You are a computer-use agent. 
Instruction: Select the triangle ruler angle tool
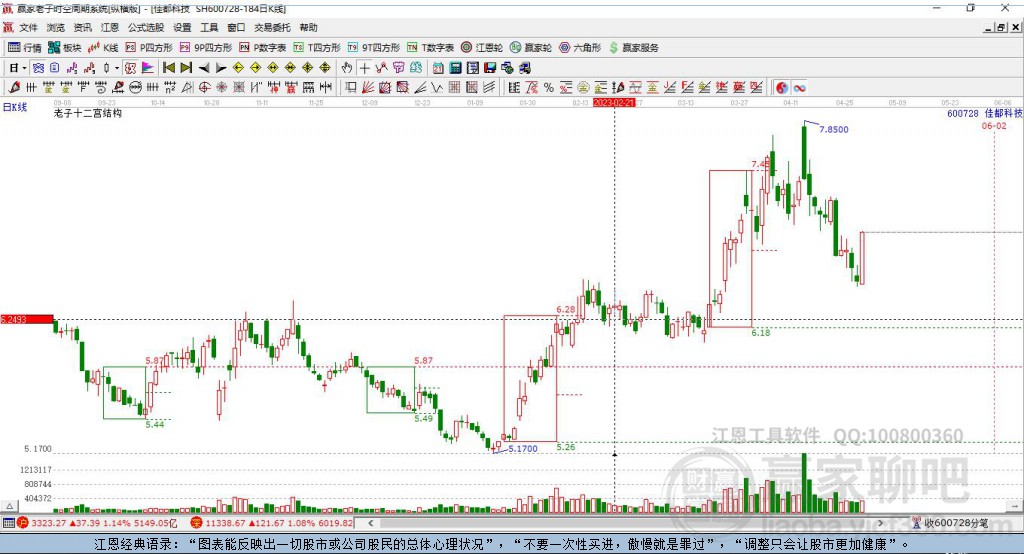coord(187,88)
